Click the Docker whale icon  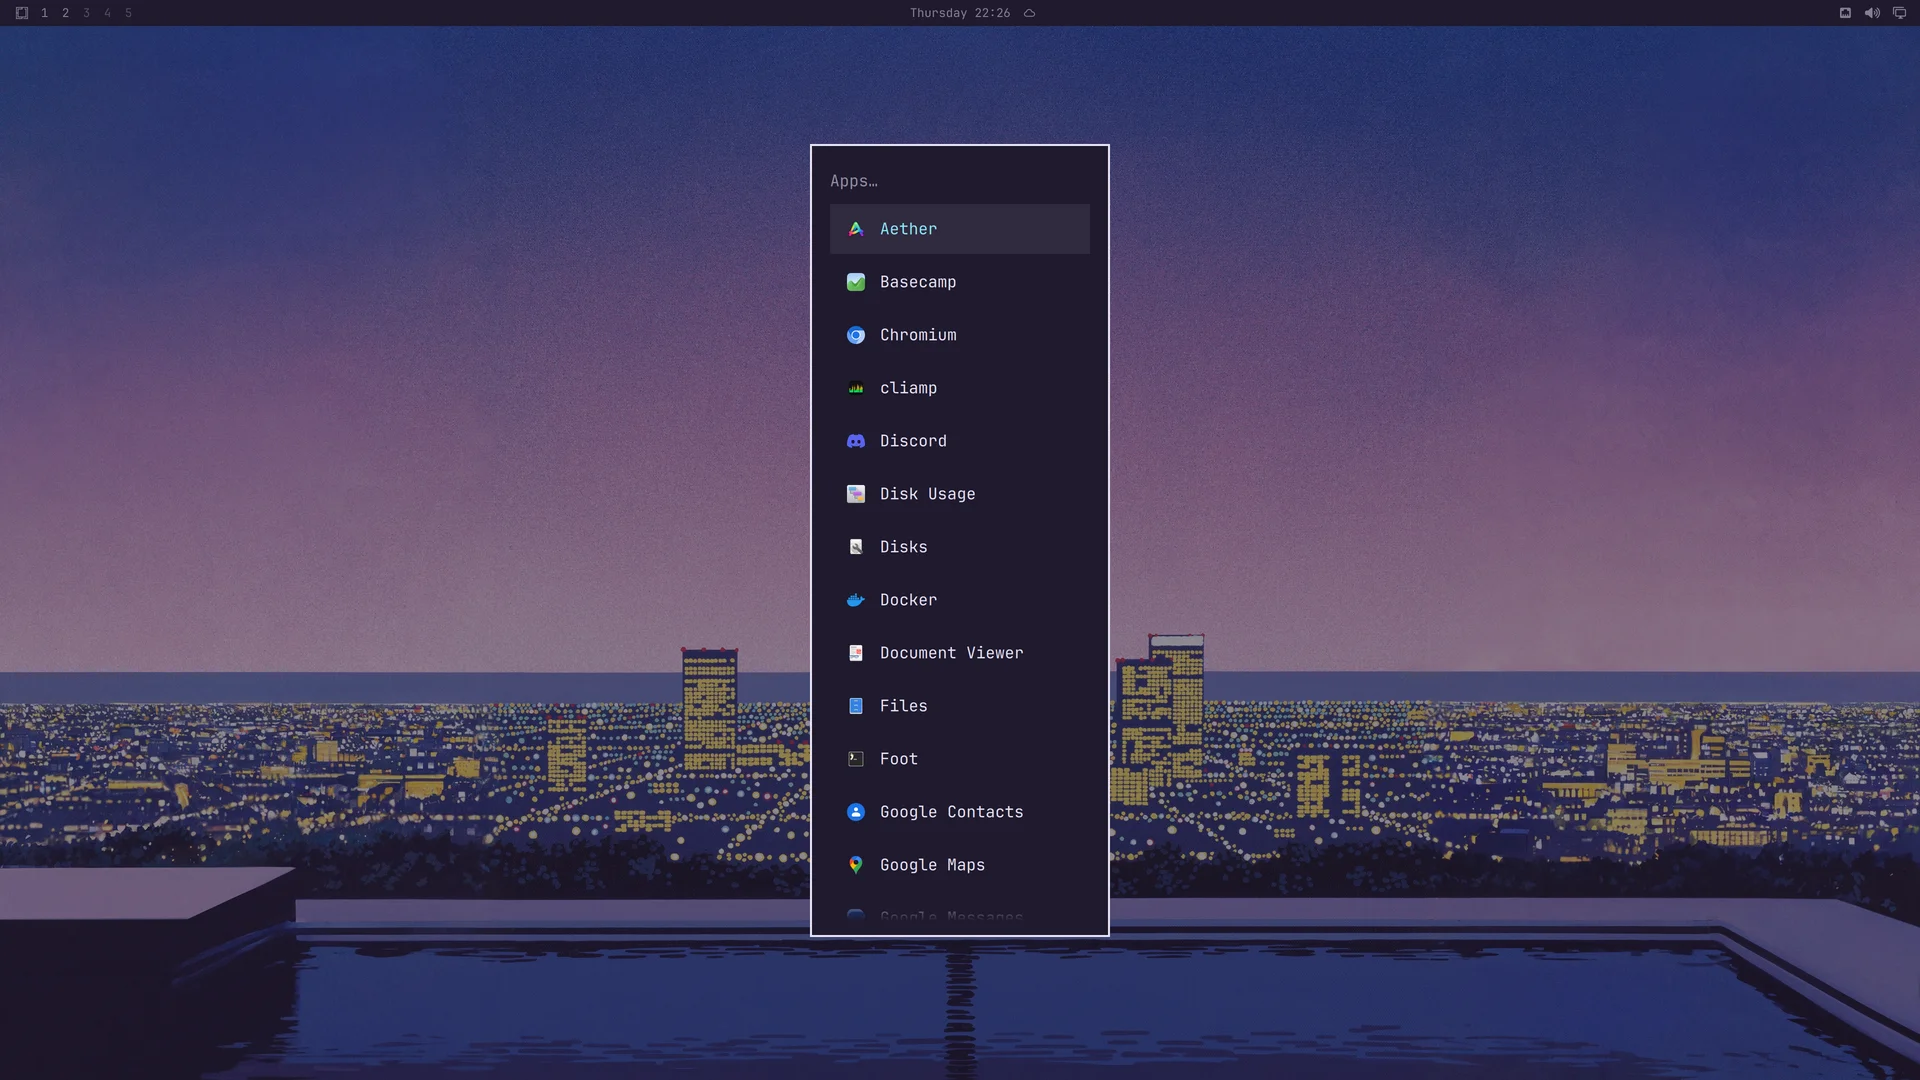click(856, 600)
